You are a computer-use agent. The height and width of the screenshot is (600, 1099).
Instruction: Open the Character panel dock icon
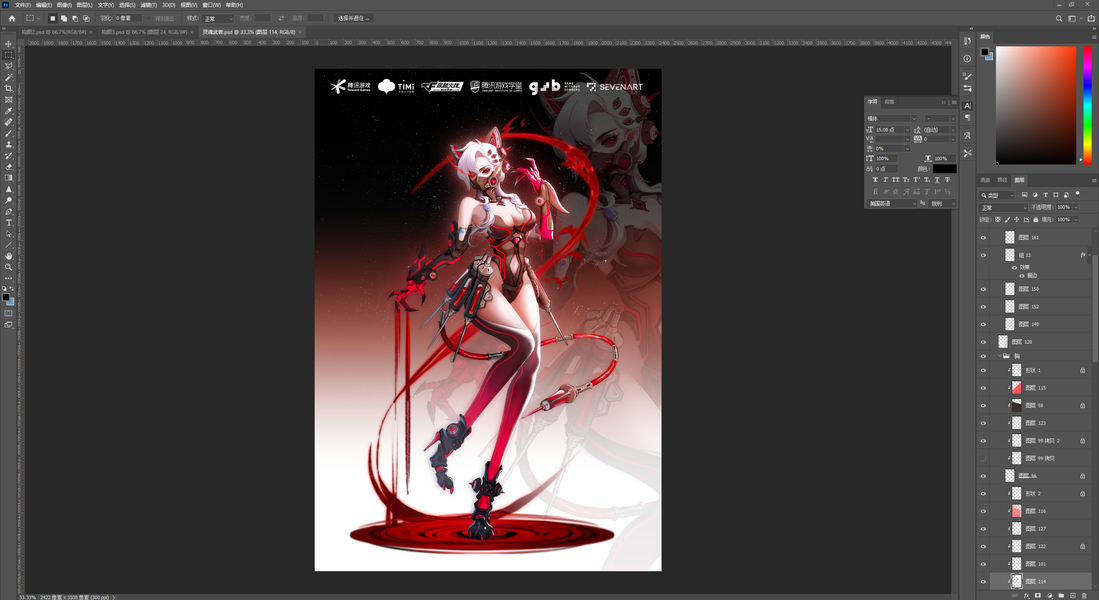pos(967,106)
